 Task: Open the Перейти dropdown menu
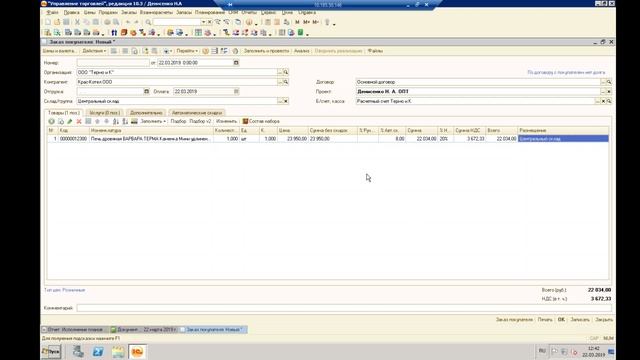187,51
